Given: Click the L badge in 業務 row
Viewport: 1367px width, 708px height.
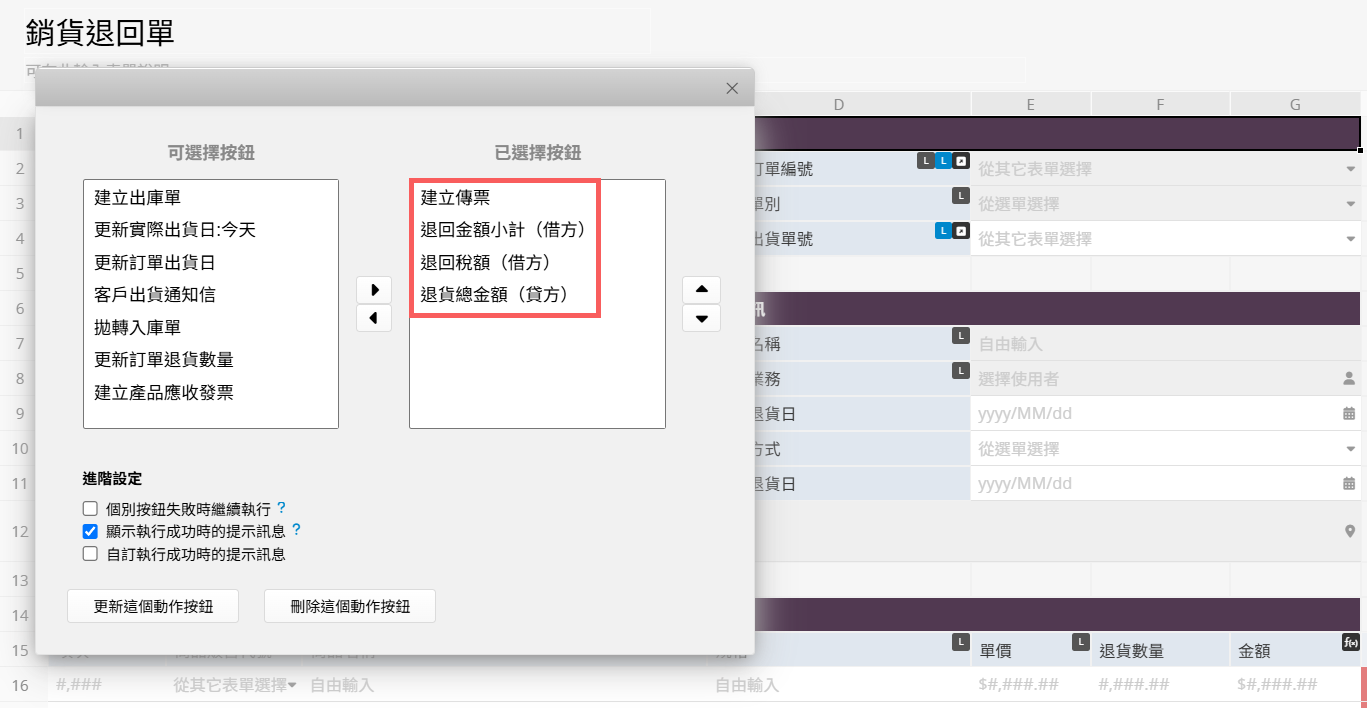Looking at the screenshot, I should [x=960, y=370].
